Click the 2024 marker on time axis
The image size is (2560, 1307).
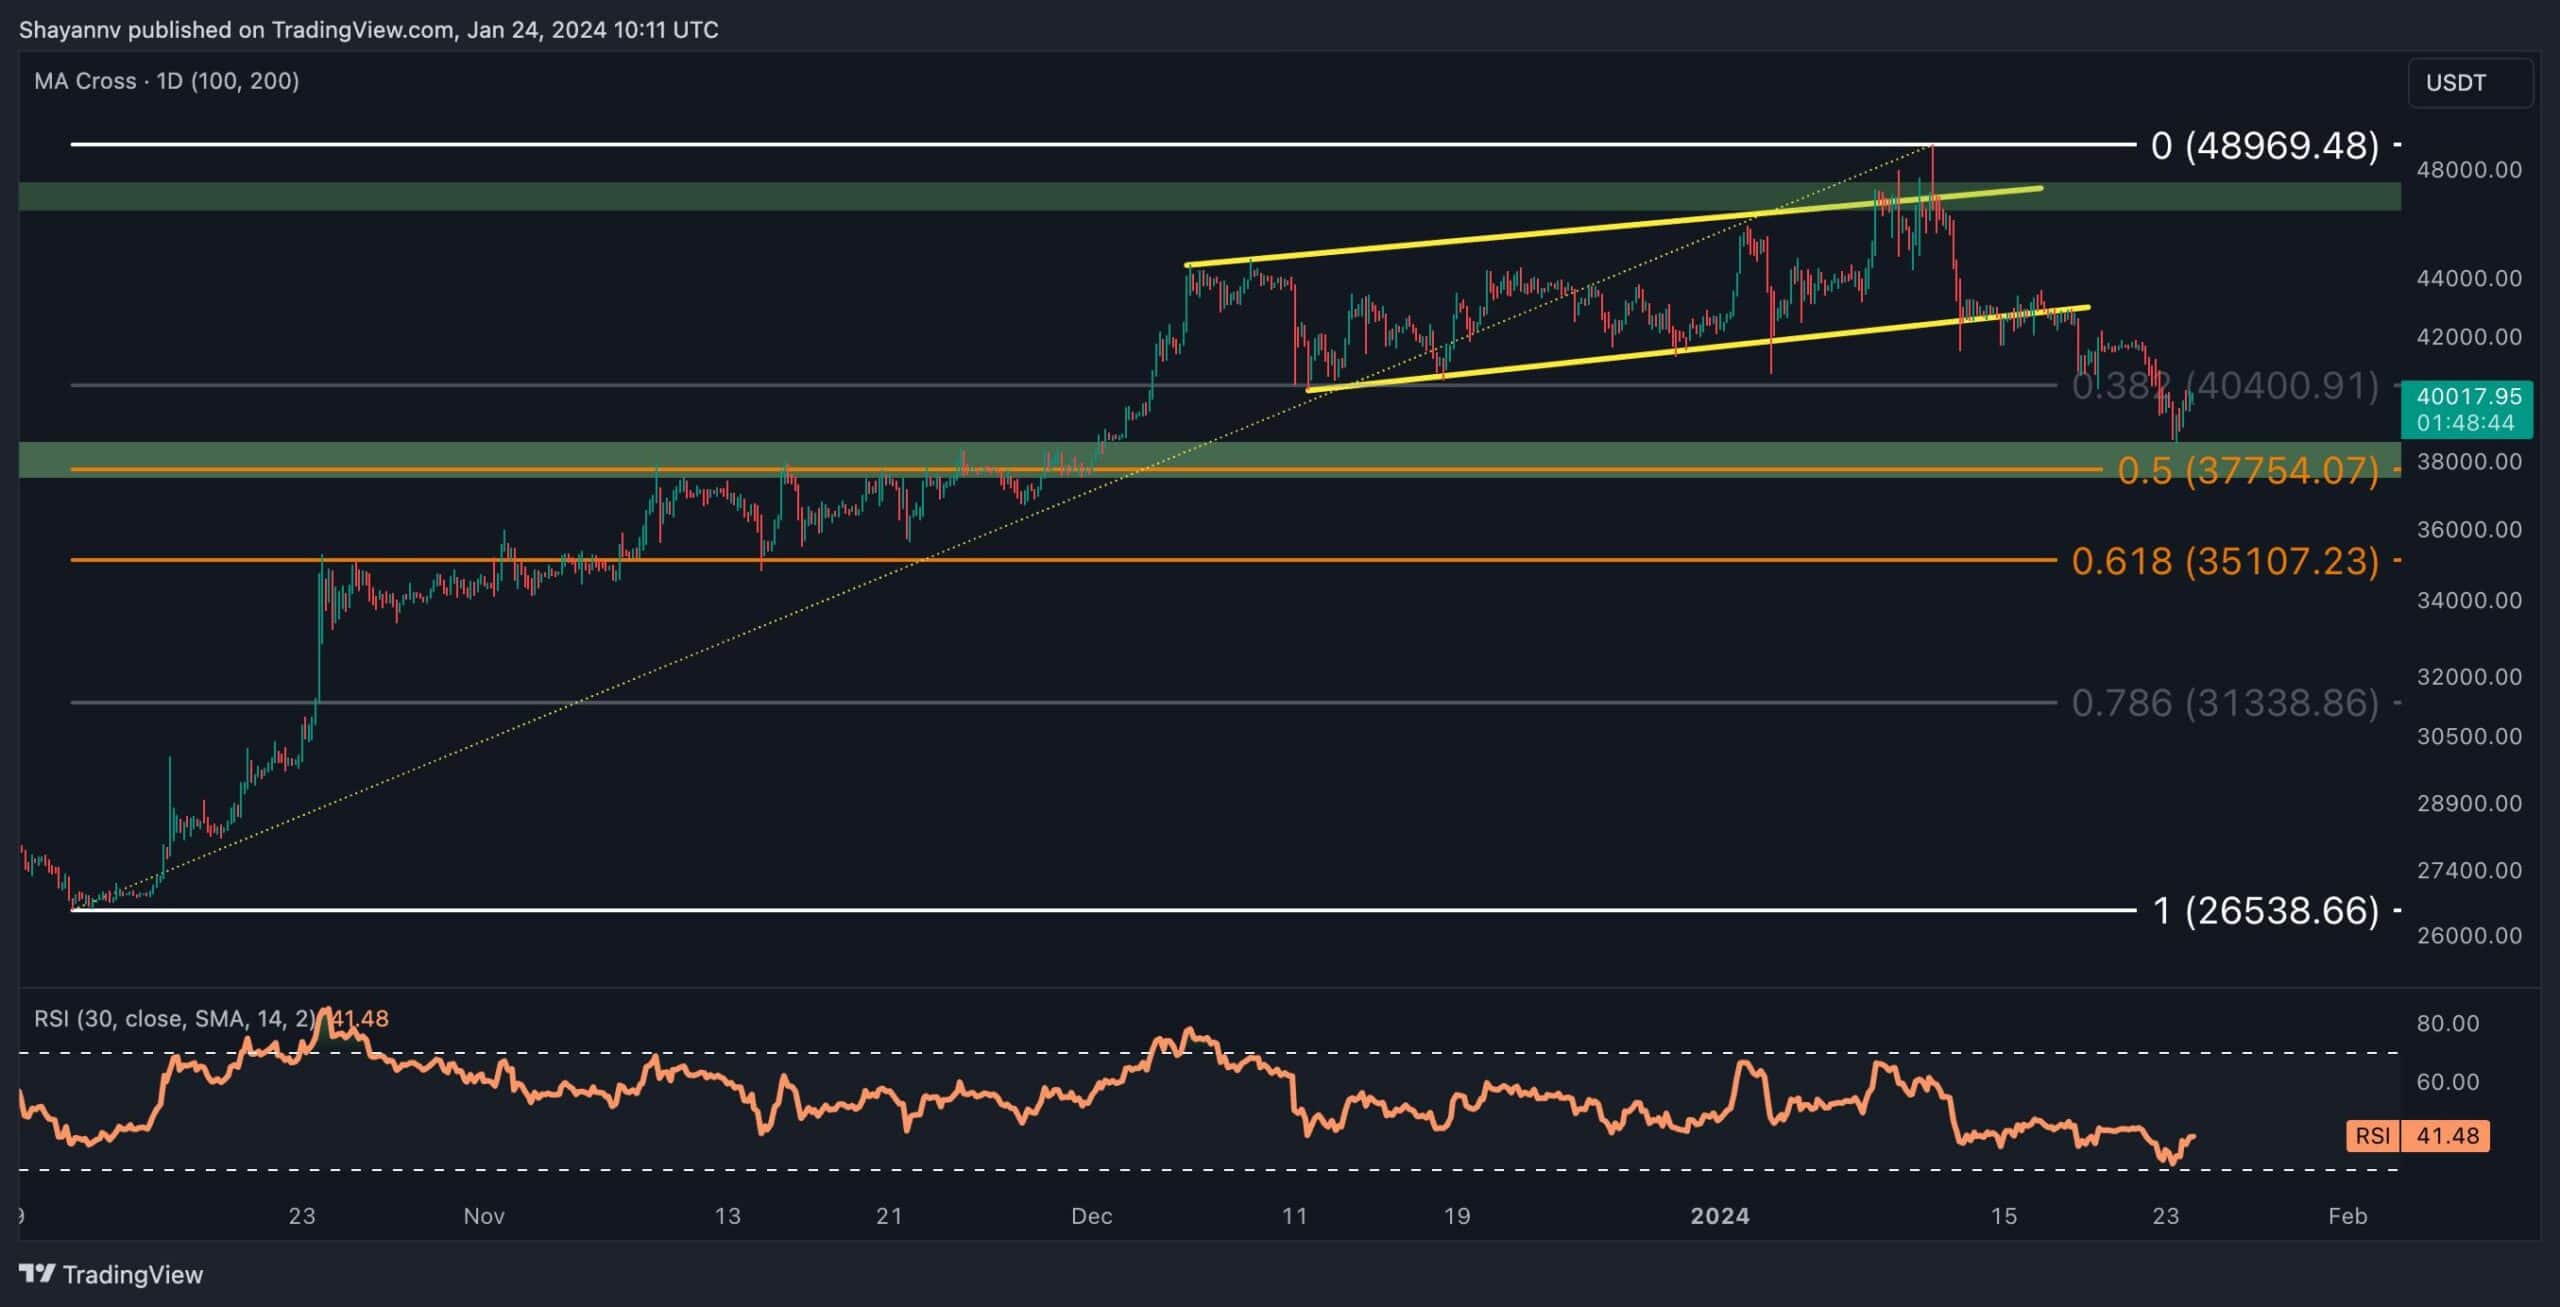tap(1719, 1216)
